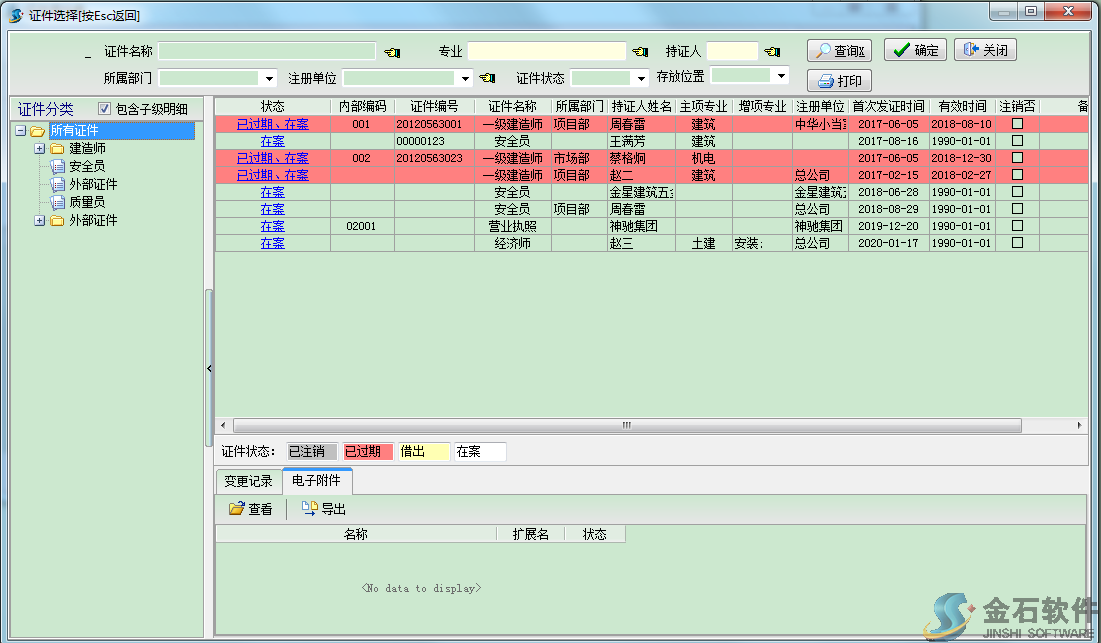Click into the 证件名称 input field
This screenshot has width=1101, height=643.
click(x=266, y=51)
